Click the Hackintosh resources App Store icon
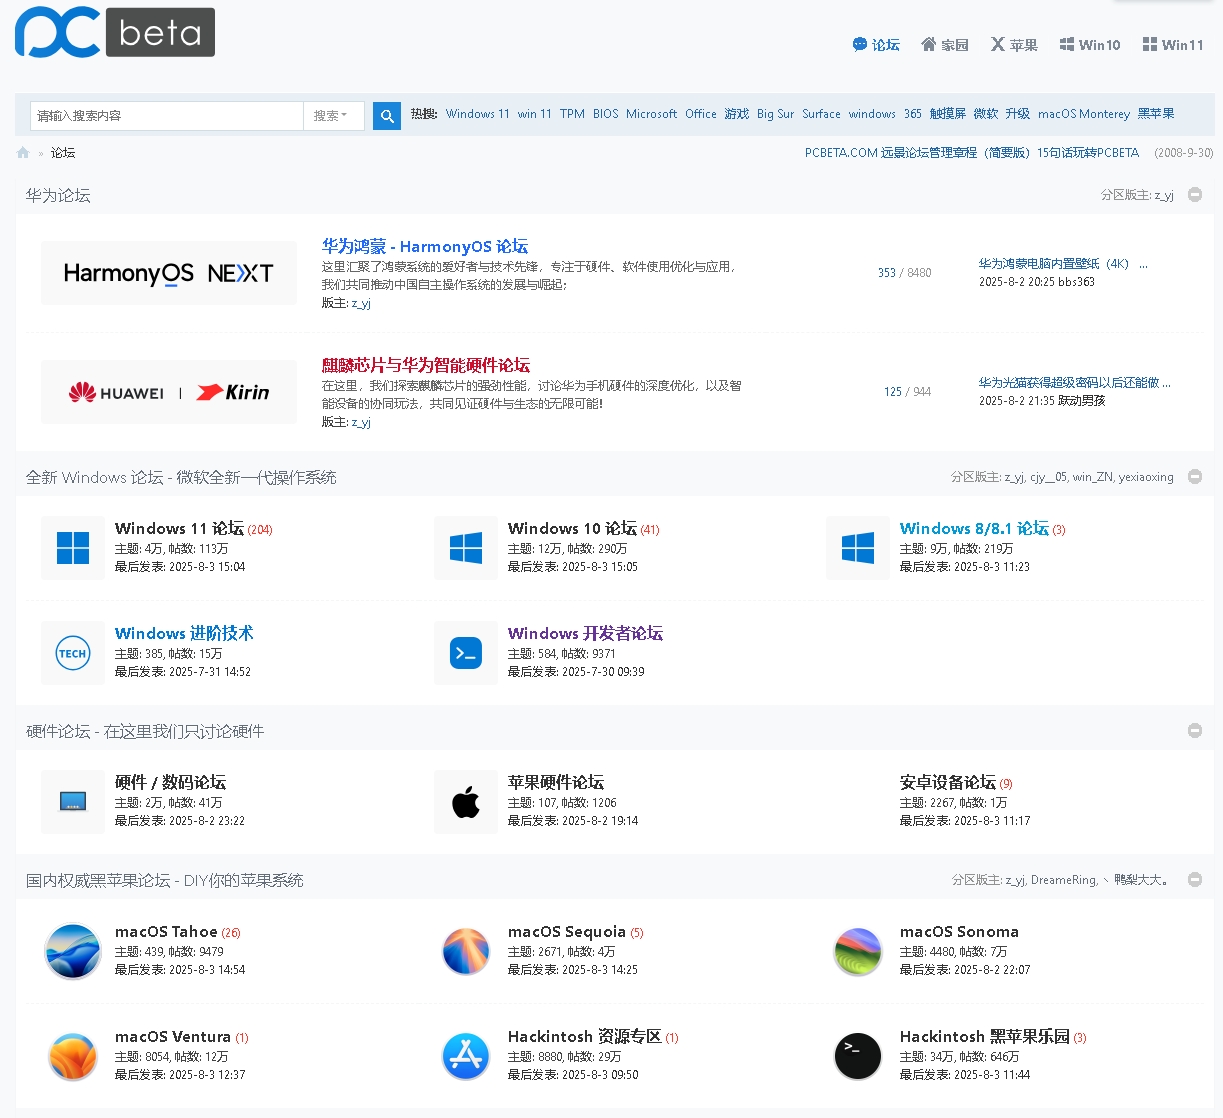1223x1118 pixels. pyautogui.click(x=466, y=1056)
